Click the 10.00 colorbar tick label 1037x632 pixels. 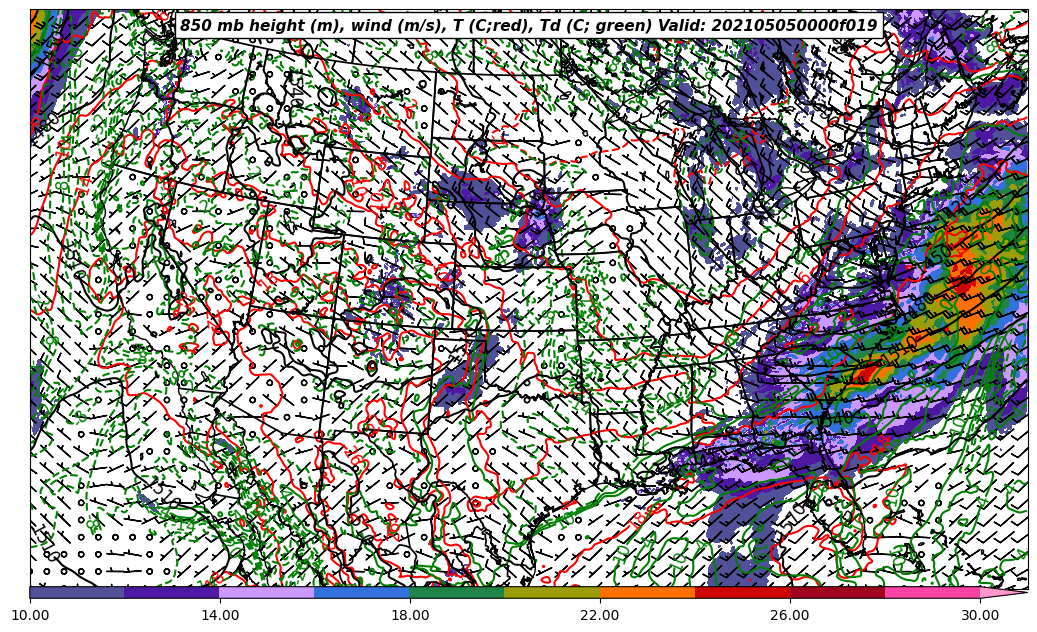(x=30, y=615)
